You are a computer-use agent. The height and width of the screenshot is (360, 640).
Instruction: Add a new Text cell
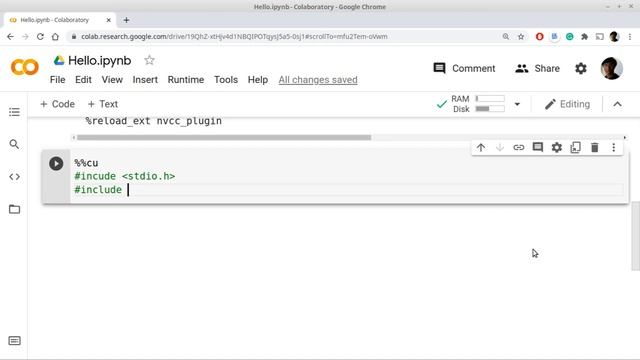103,104
